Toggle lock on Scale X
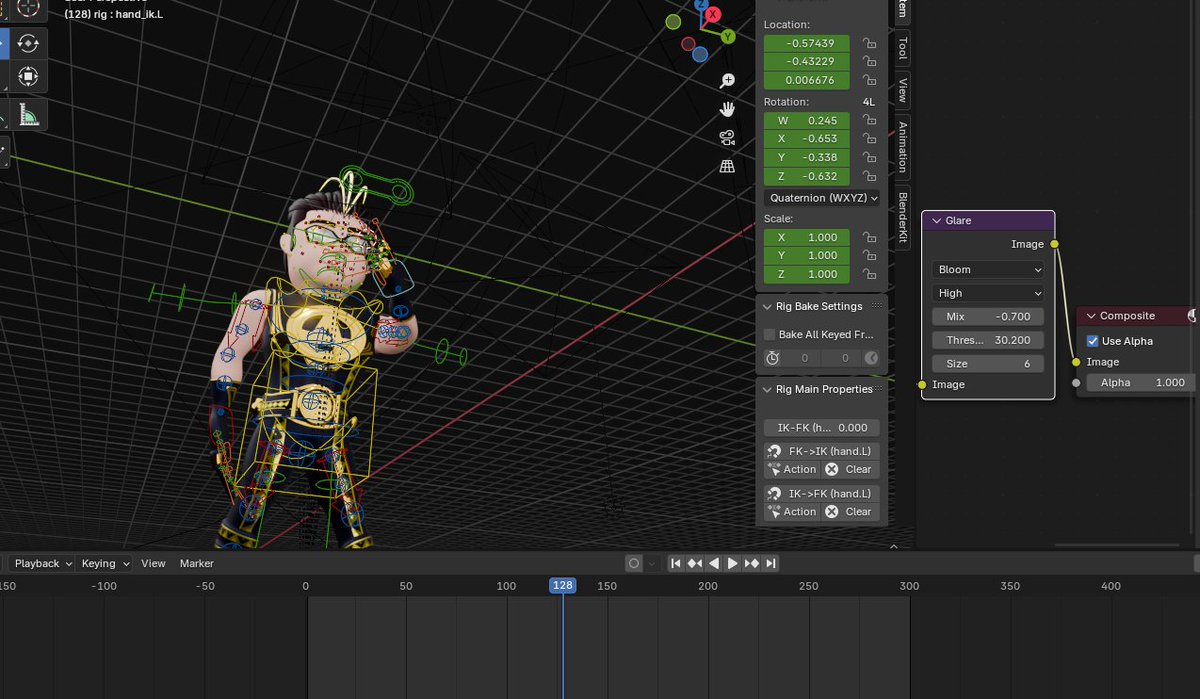 point(870,237)
